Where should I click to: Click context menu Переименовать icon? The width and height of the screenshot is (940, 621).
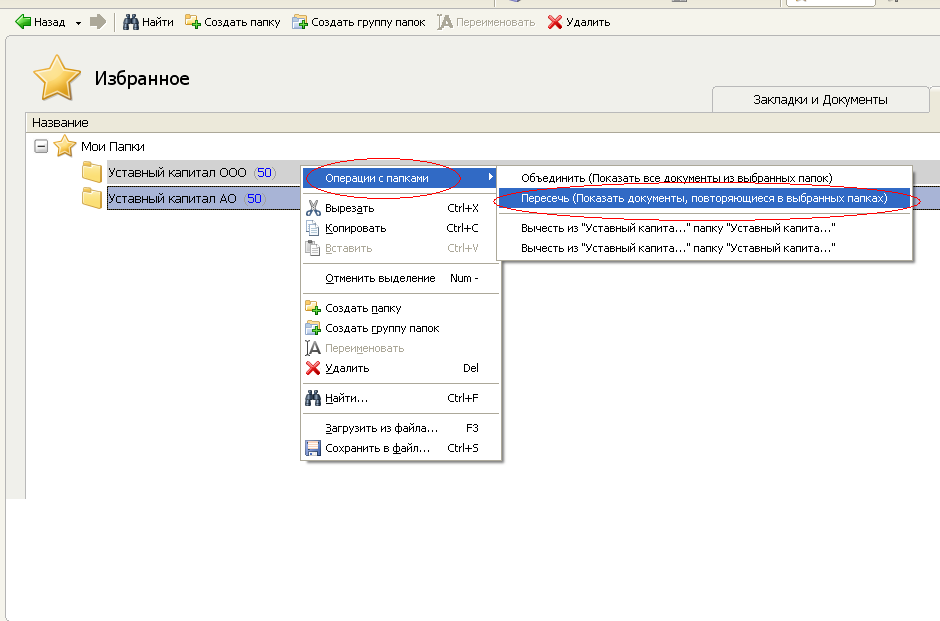313,348
